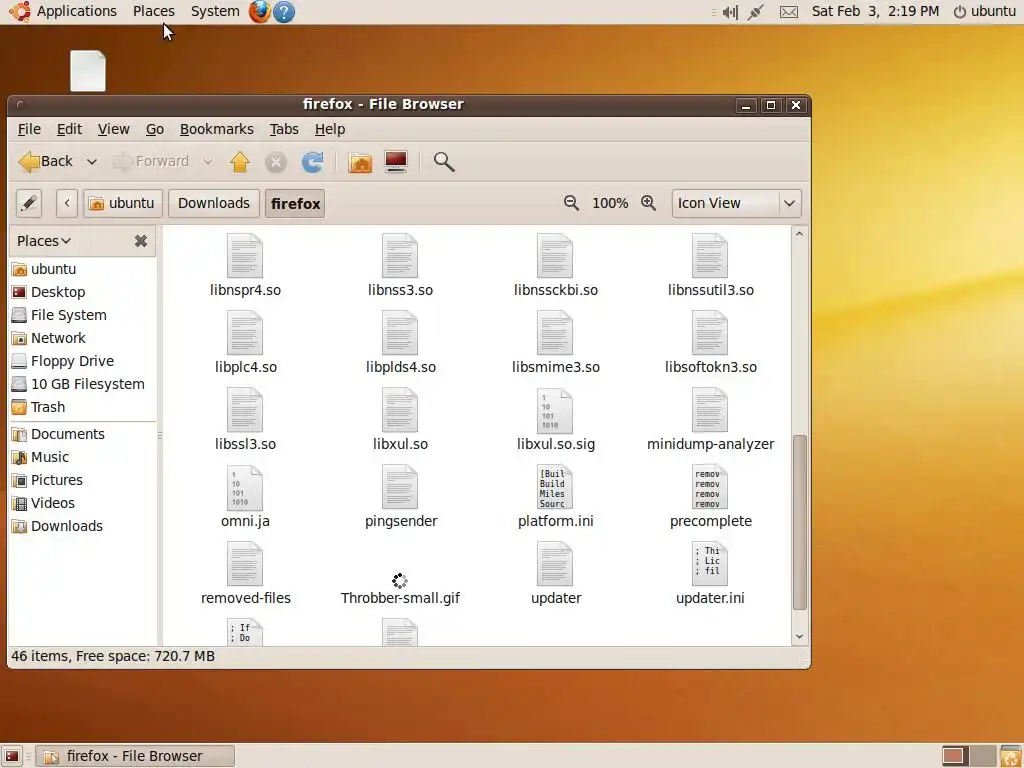The image size is (1024, 768).
Task: Select the platform.ini file icon
Action: [x=555, y=487]
